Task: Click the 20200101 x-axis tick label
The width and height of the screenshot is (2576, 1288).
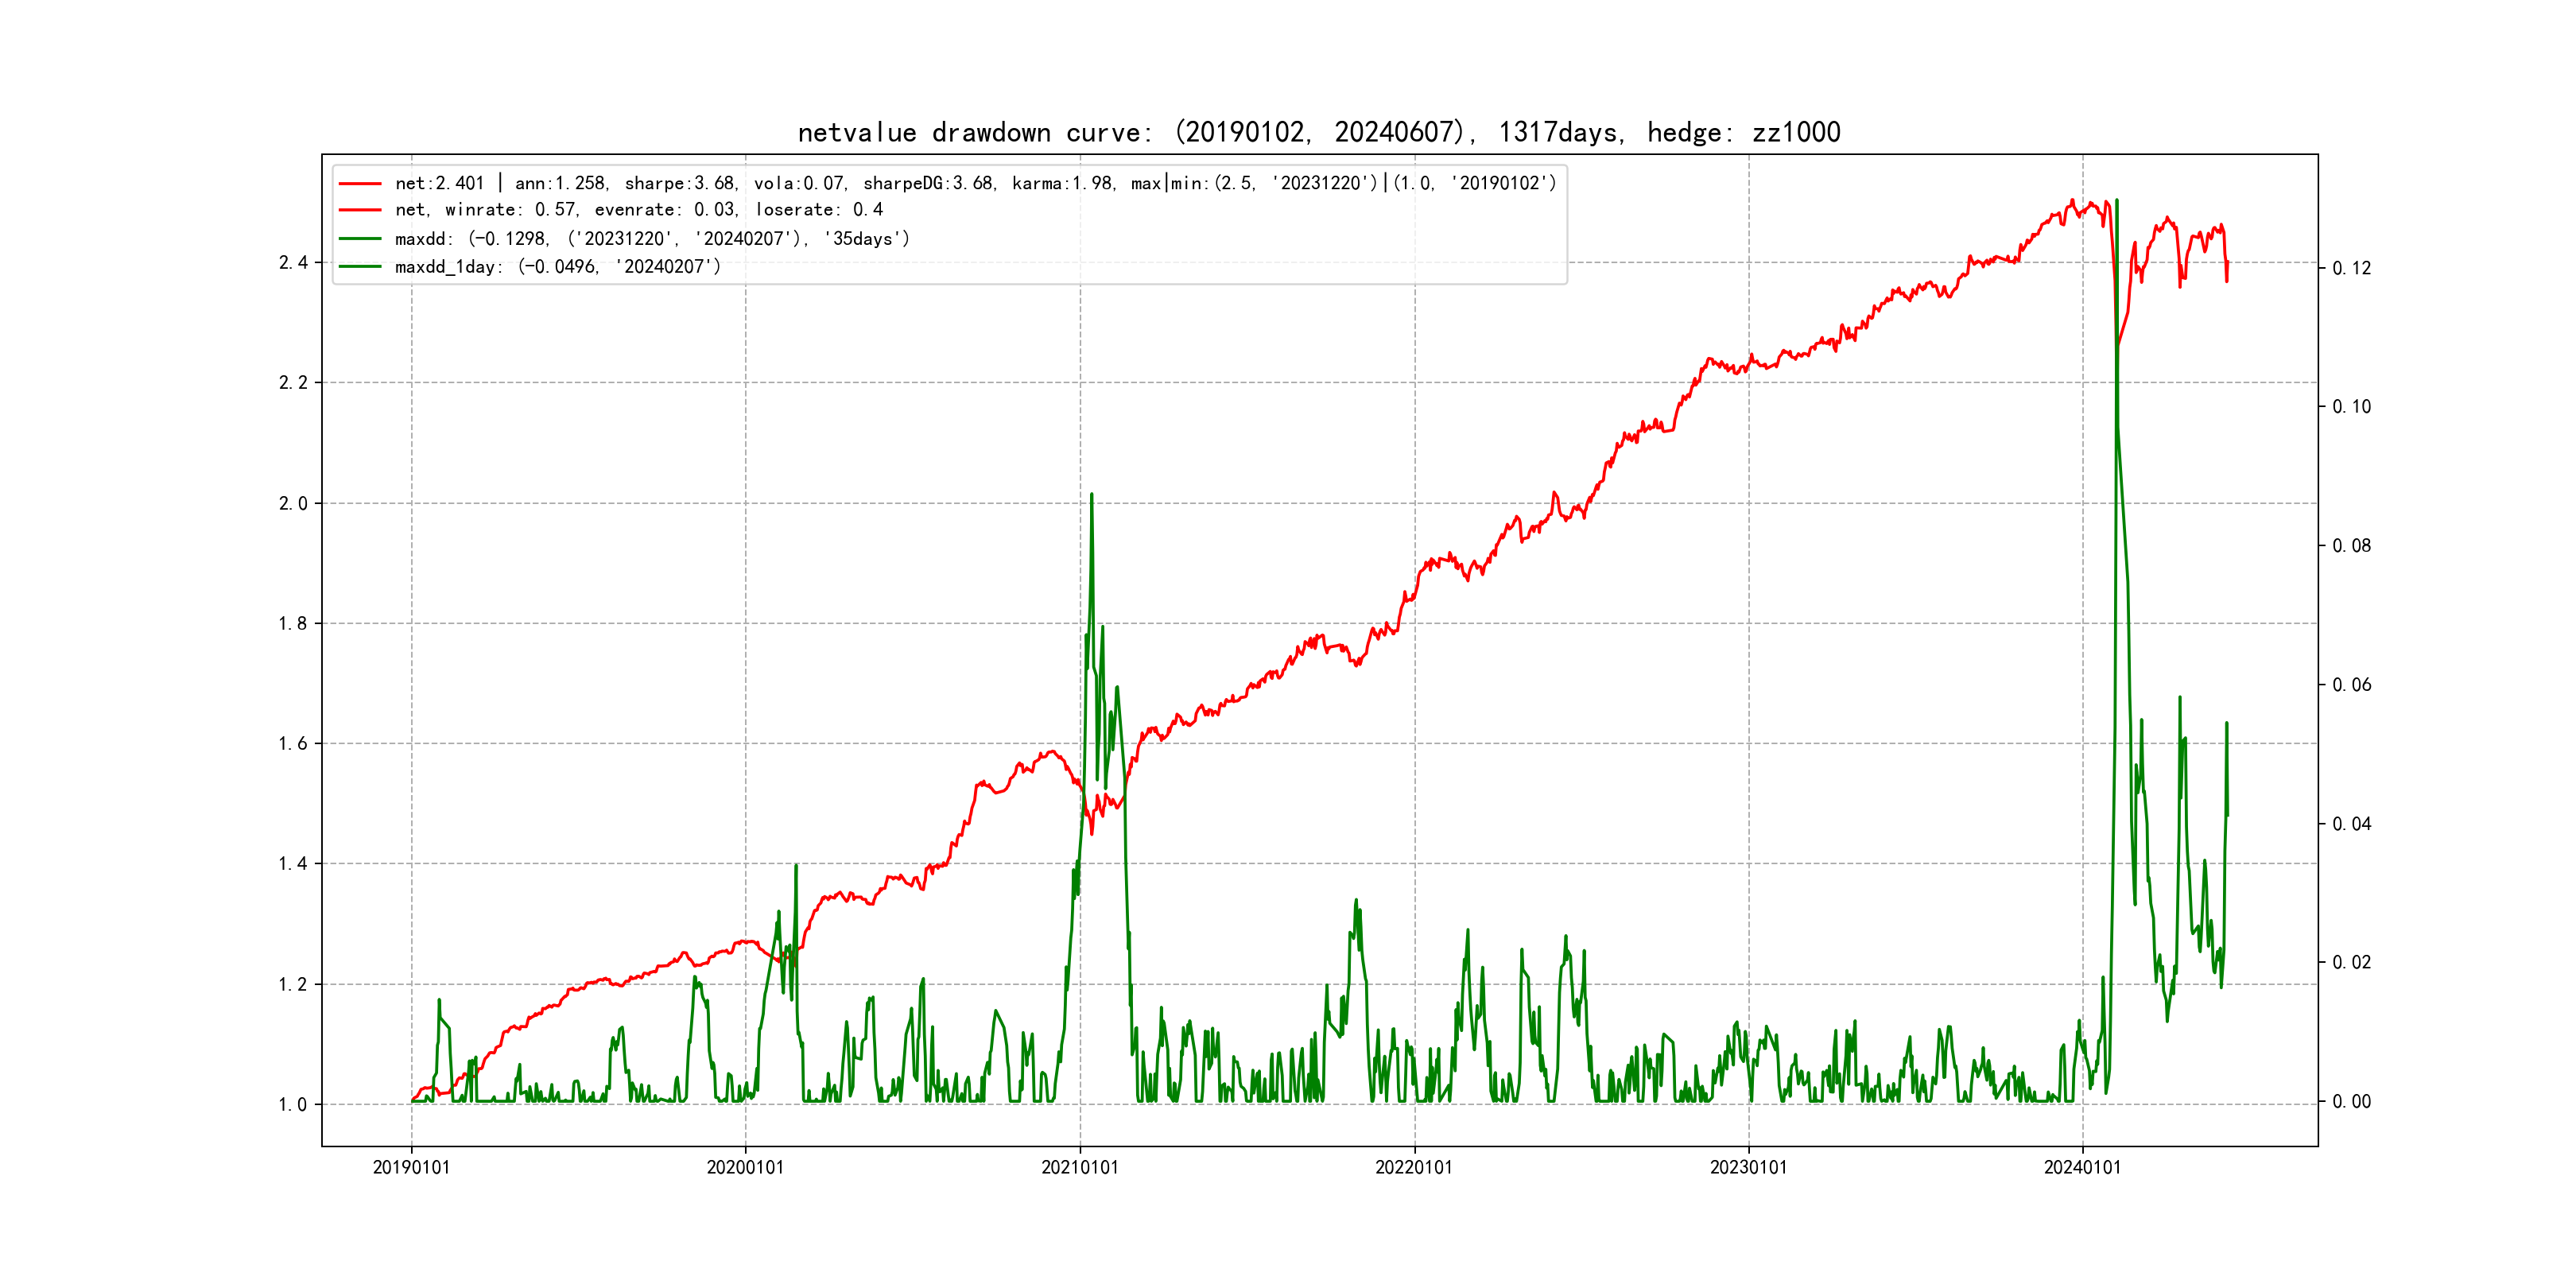Action: 745,1168
